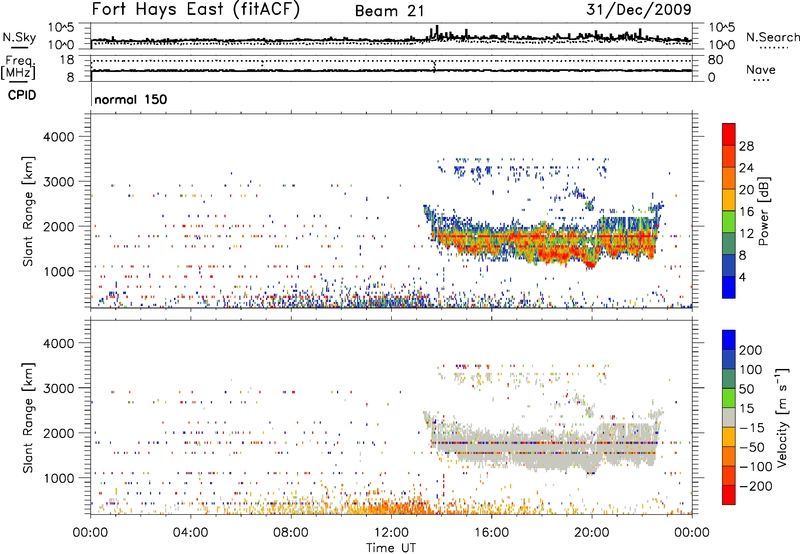Click the "04:00" time axis label
The width and height of the screenshot is (800, 554).
(191, 532)
